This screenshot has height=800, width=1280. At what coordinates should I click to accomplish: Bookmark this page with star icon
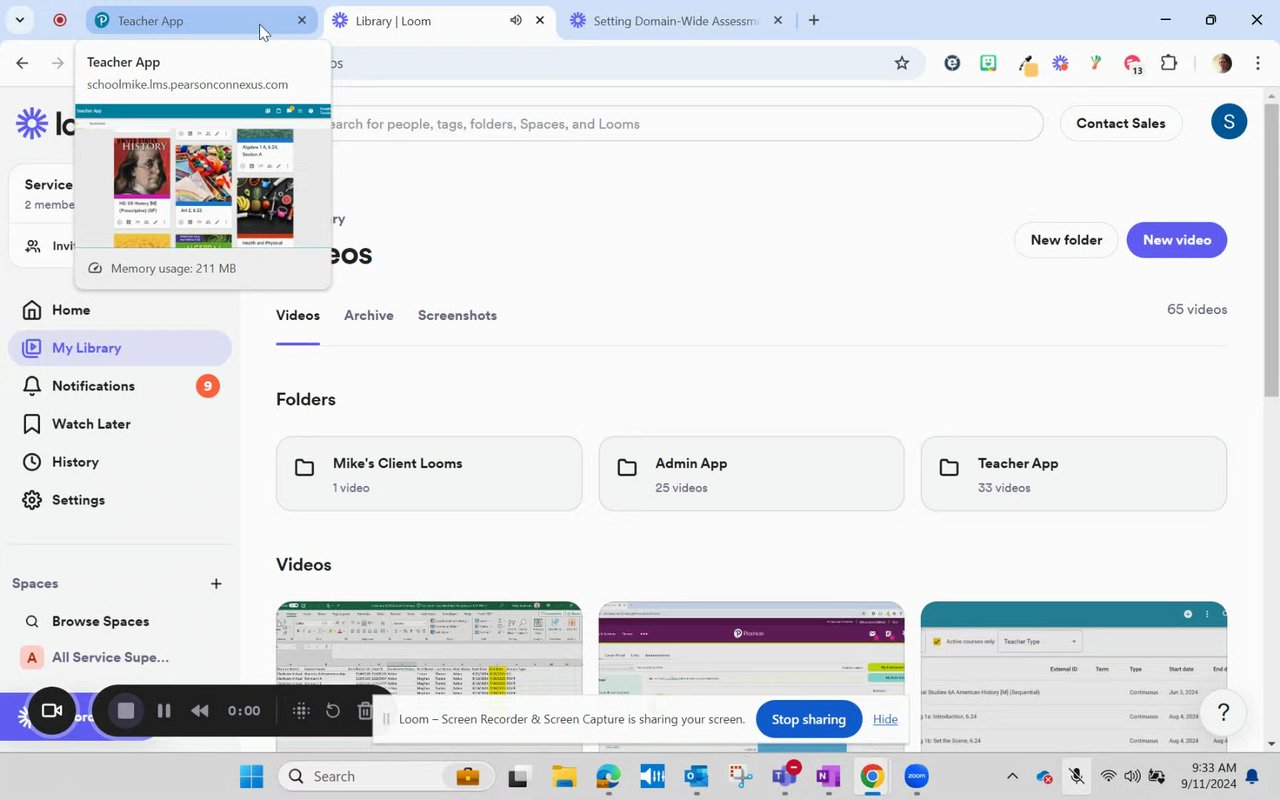(x=902, y=63)
